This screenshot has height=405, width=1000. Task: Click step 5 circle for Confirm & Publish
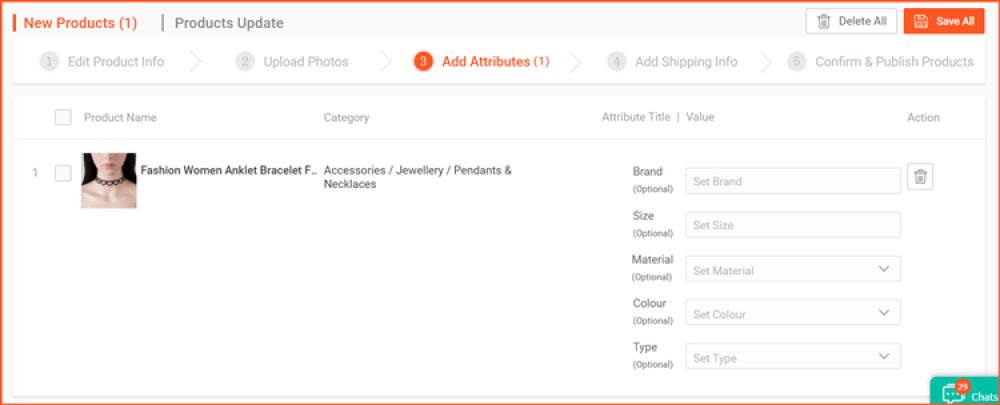coord(797,62)
